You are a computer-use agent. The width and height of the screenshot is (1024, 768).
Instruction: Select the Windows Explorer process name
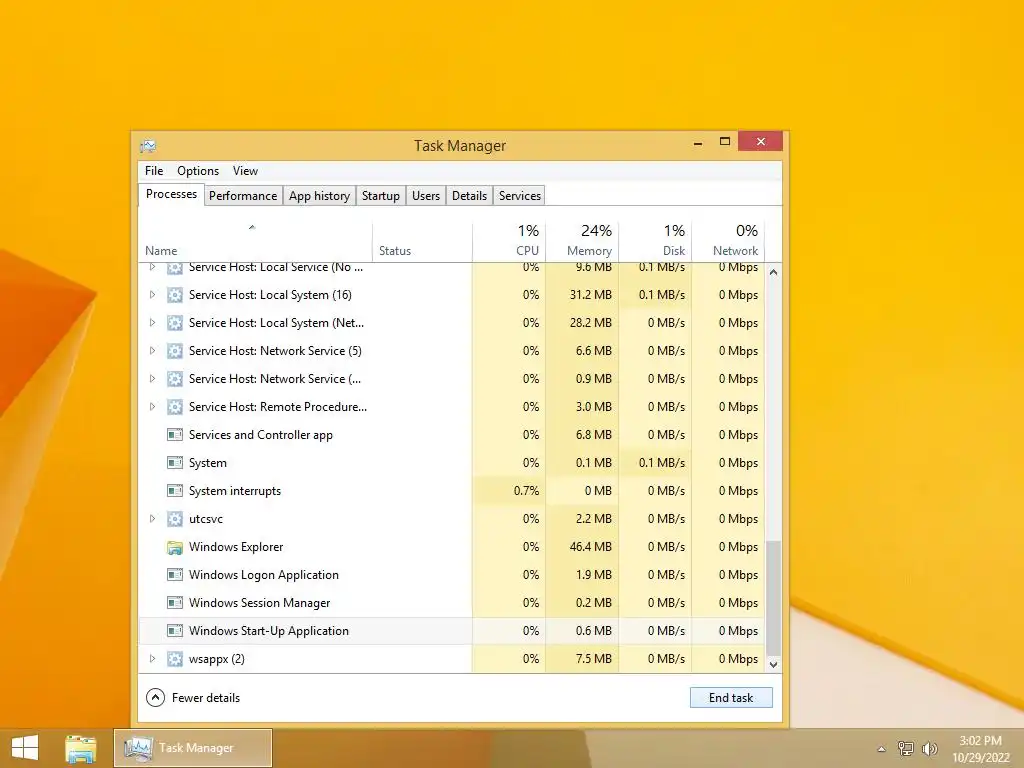pos(236,547)
